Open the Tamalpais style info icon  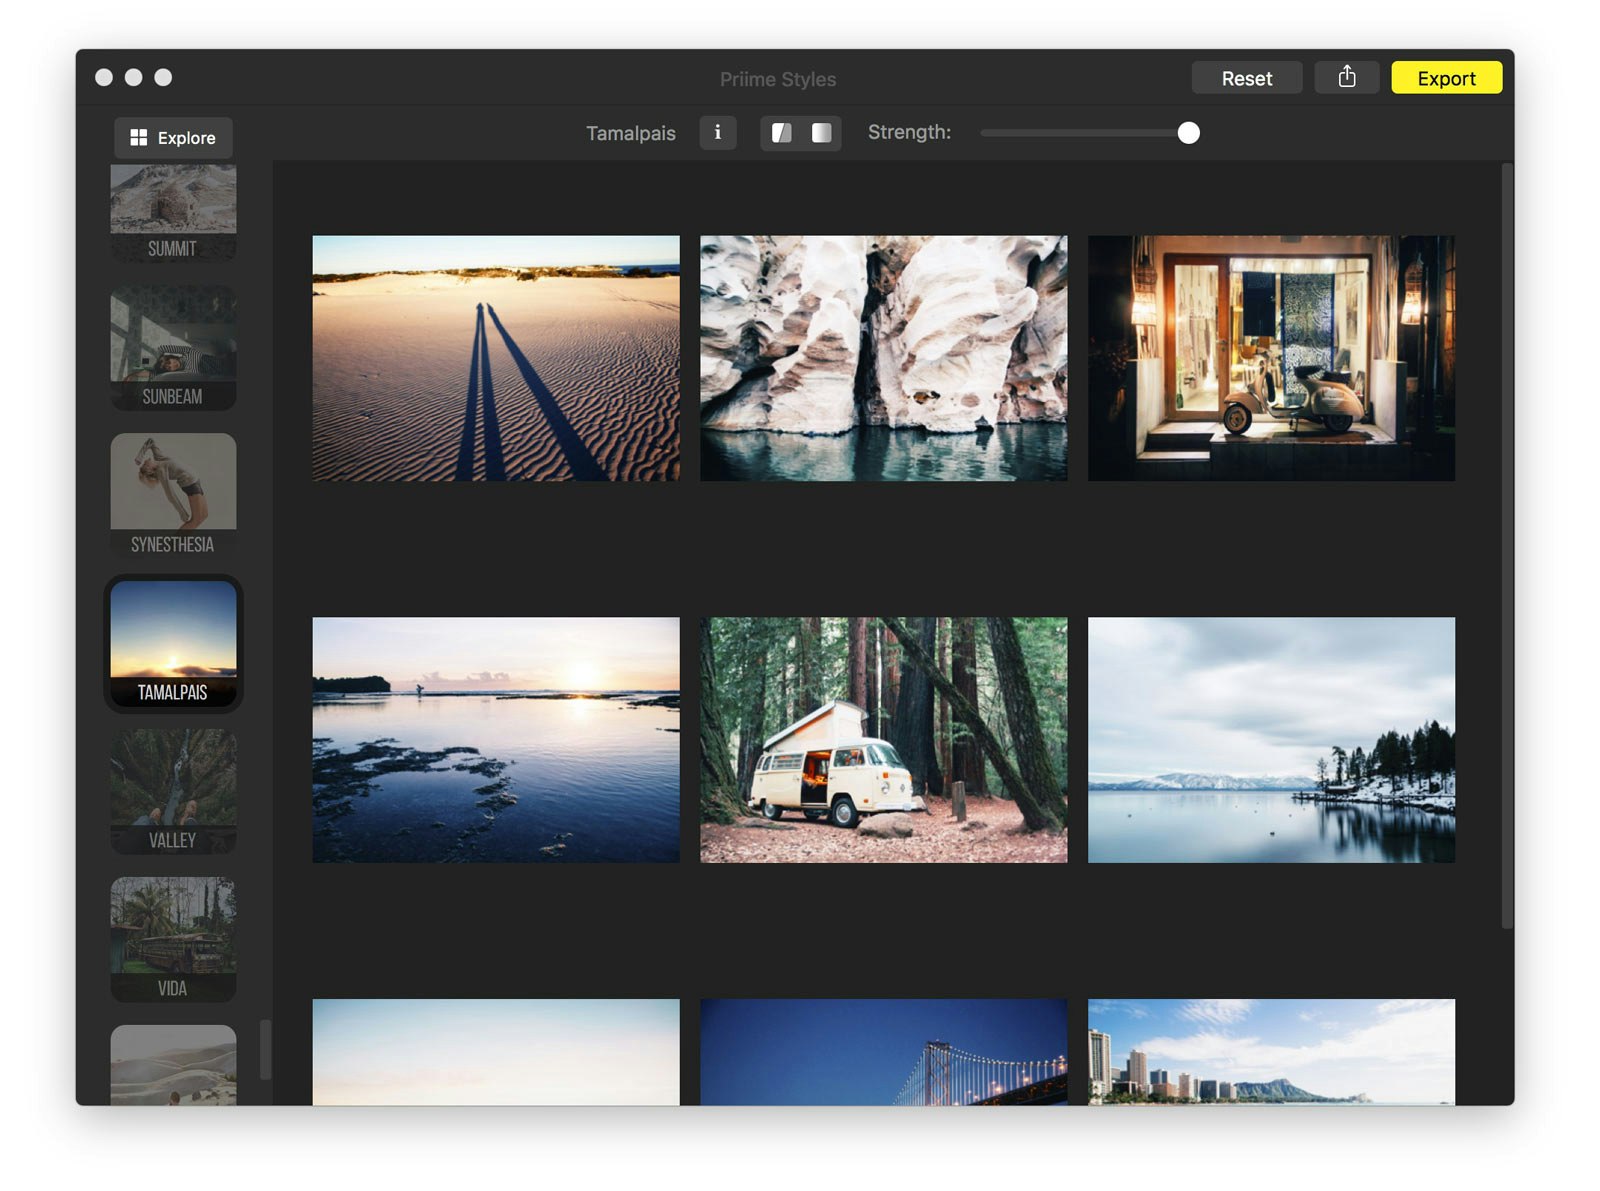coord(717,133)
